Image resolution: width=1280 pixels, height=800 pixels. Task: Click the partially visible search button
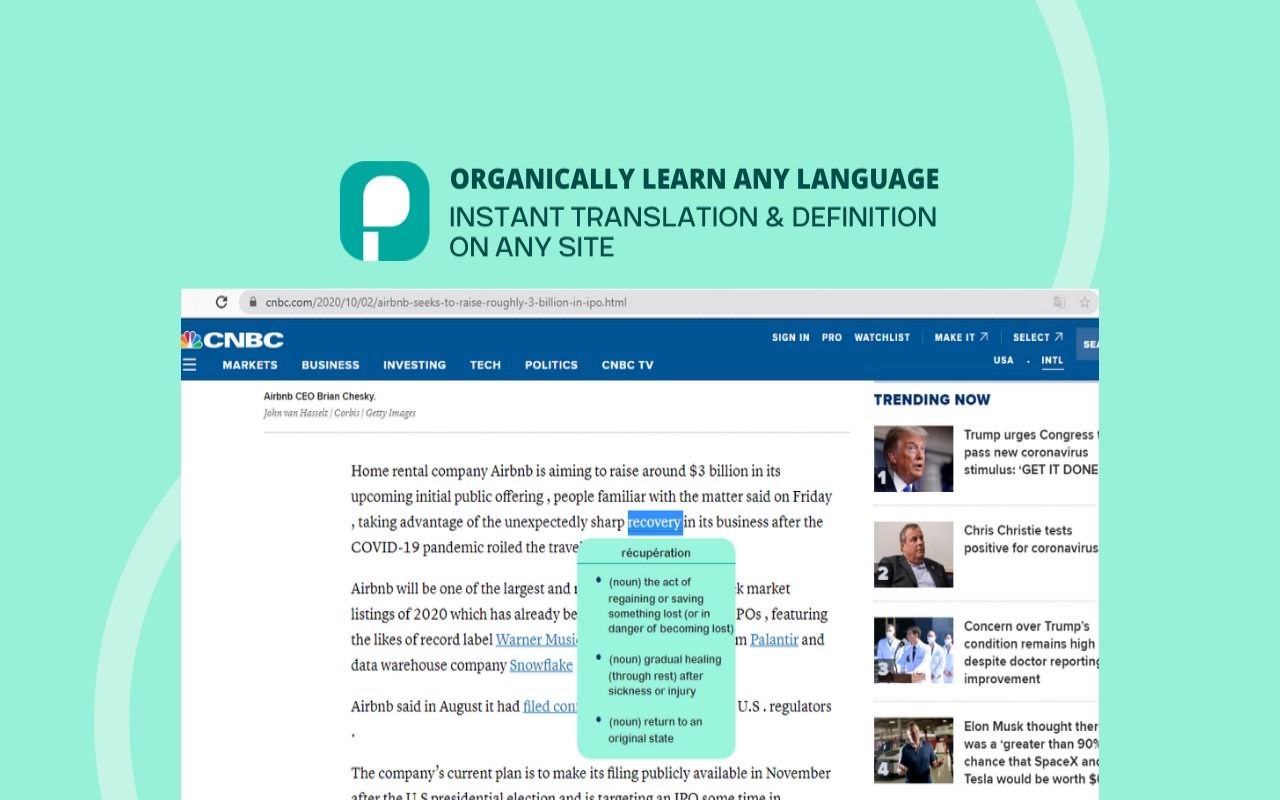coord(1087,344)
